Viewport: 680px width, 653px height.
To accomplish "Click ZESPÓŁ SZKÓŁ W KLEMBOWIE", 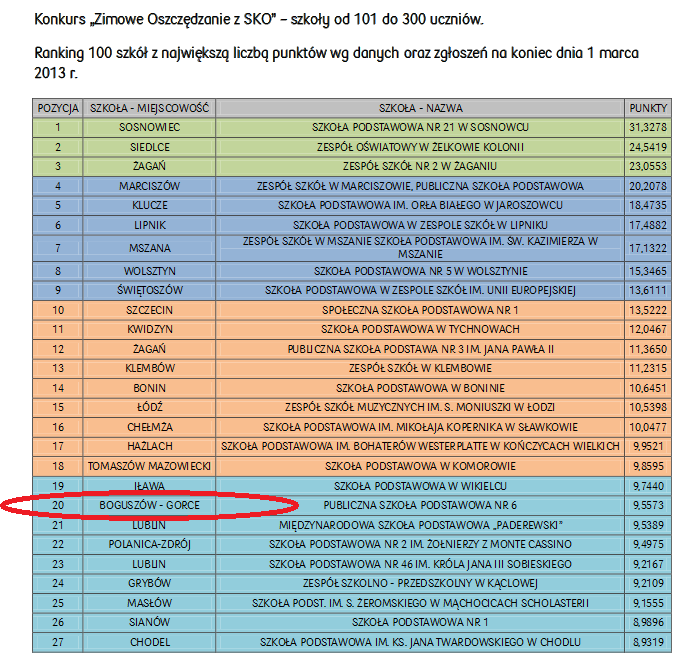I will [x=420, y=369].
